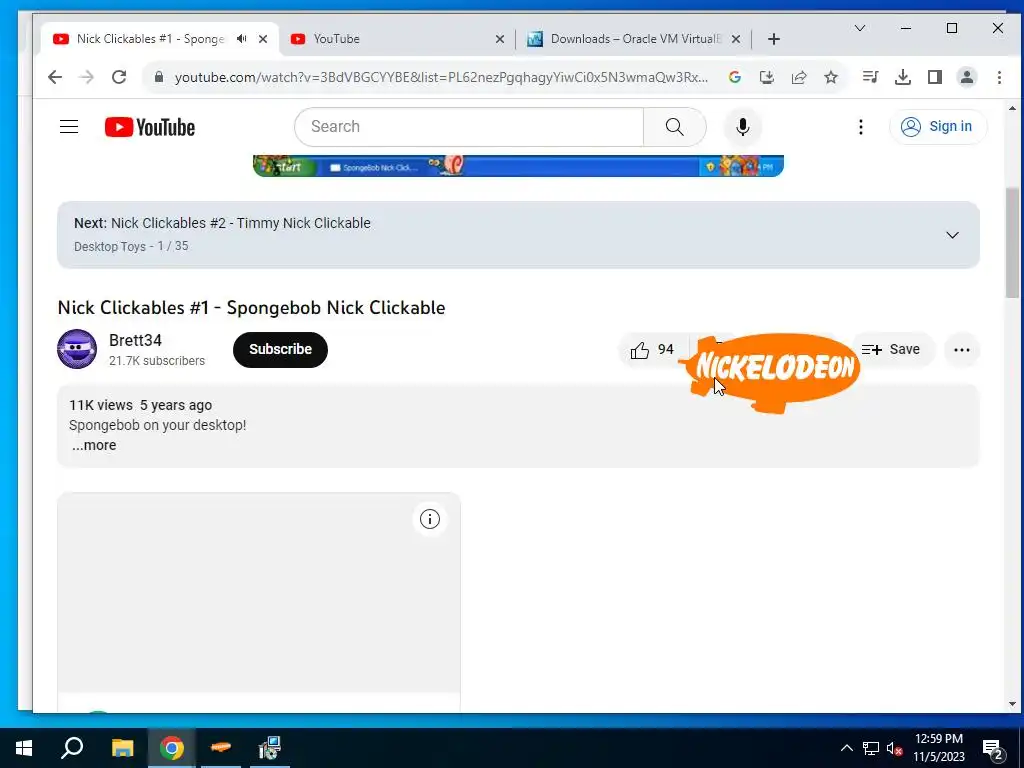Open Windows taskbar search

coord(72,748)
